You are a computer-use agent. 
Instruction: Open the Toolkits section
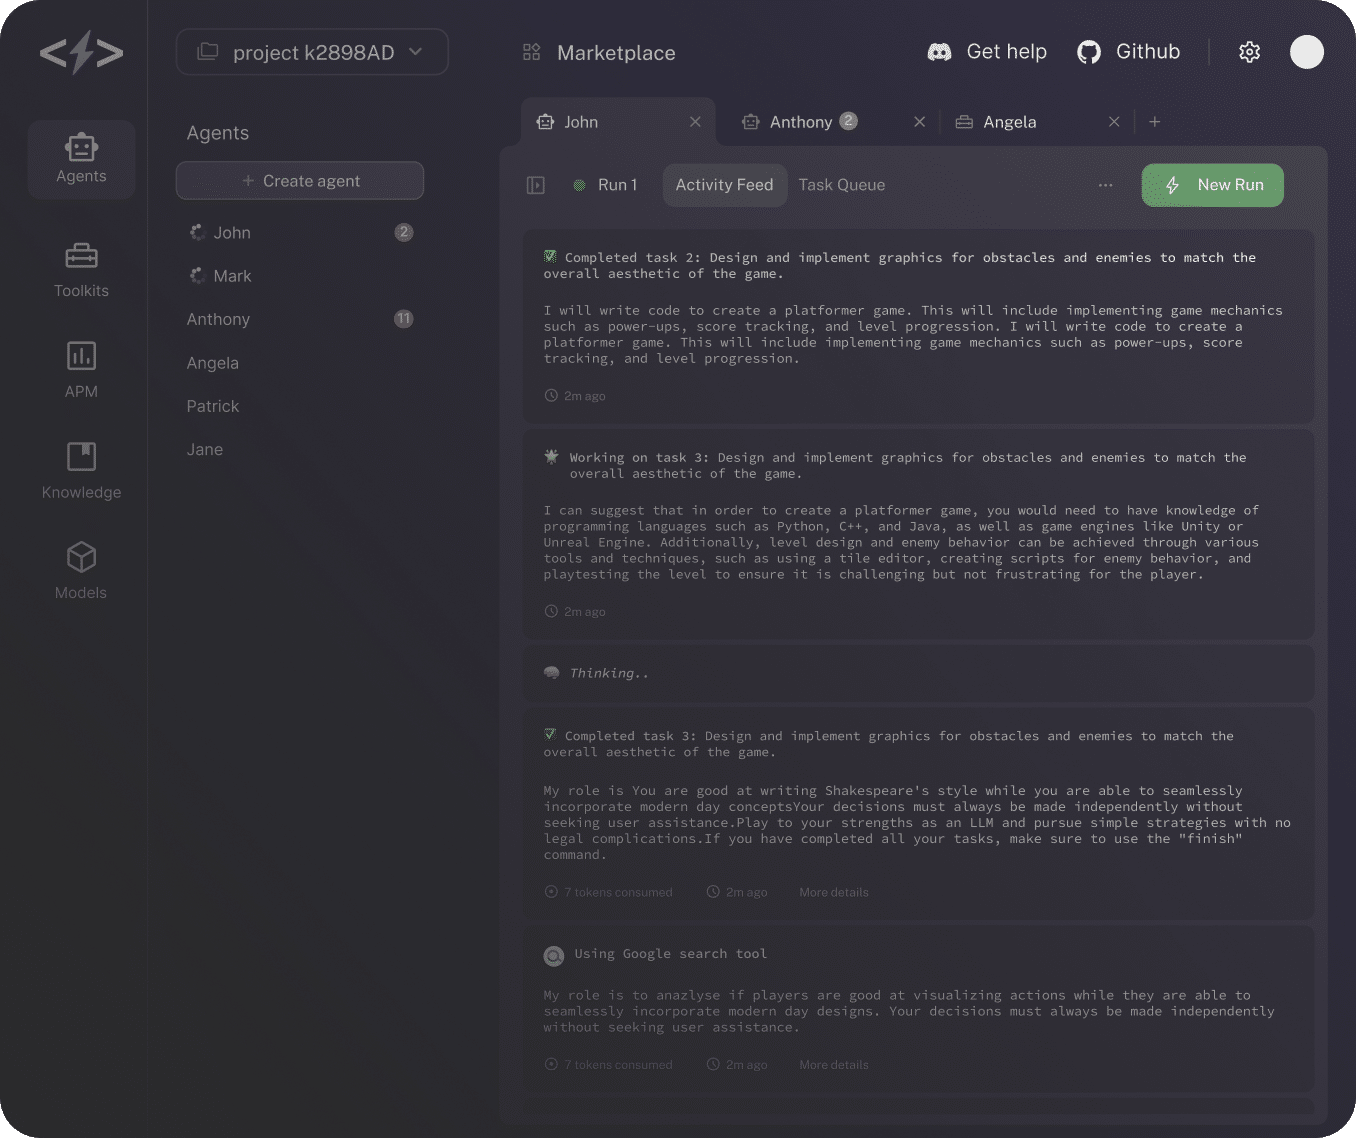[81, 269]
